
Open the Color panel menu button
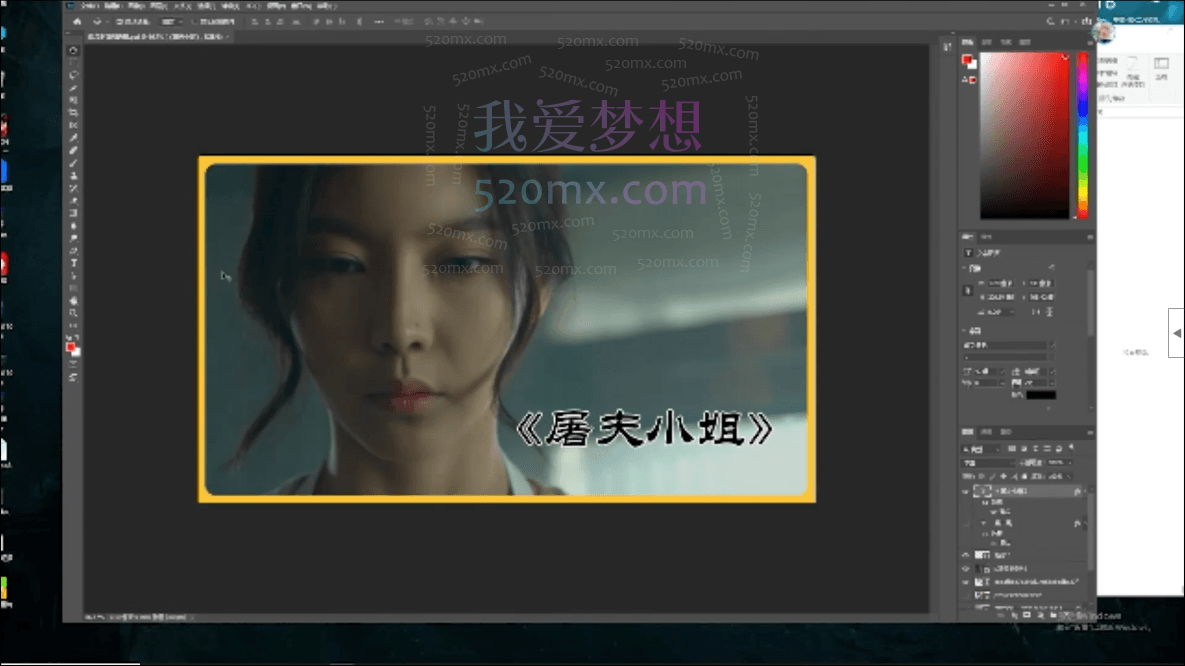click(x=1090, y=42)
